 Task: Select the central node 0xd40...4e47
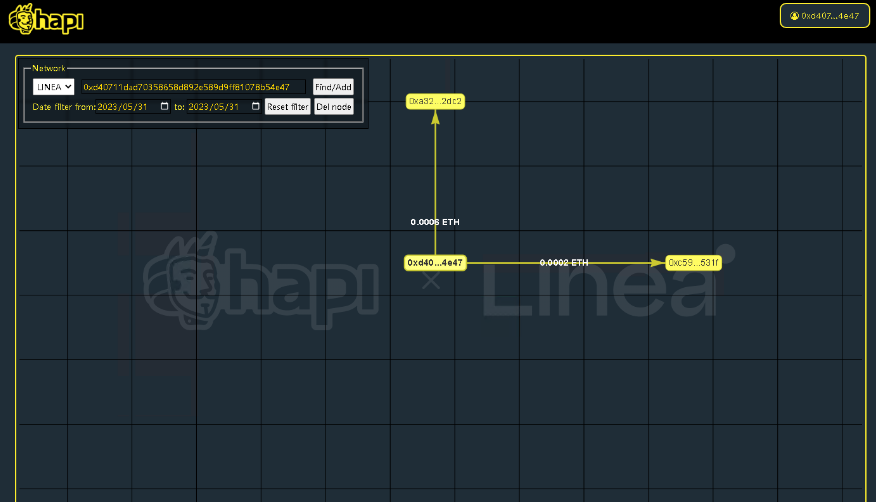435,262
